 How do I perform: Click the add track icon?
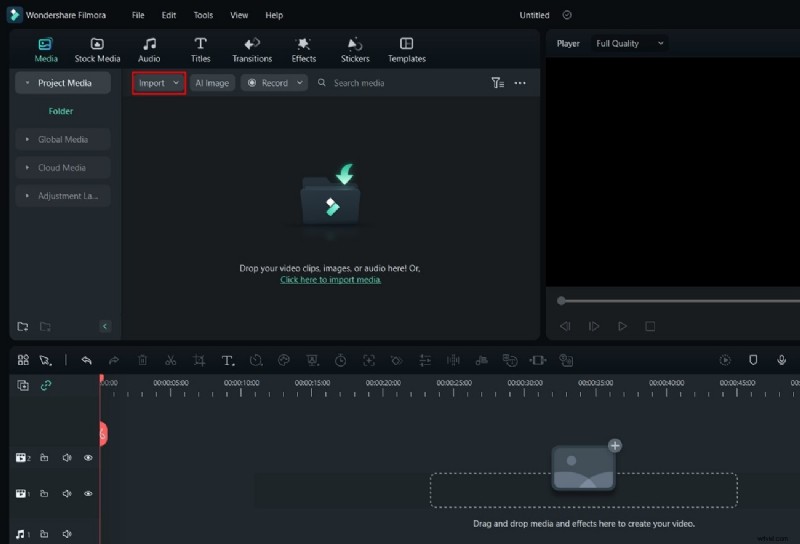coord(23,385)
